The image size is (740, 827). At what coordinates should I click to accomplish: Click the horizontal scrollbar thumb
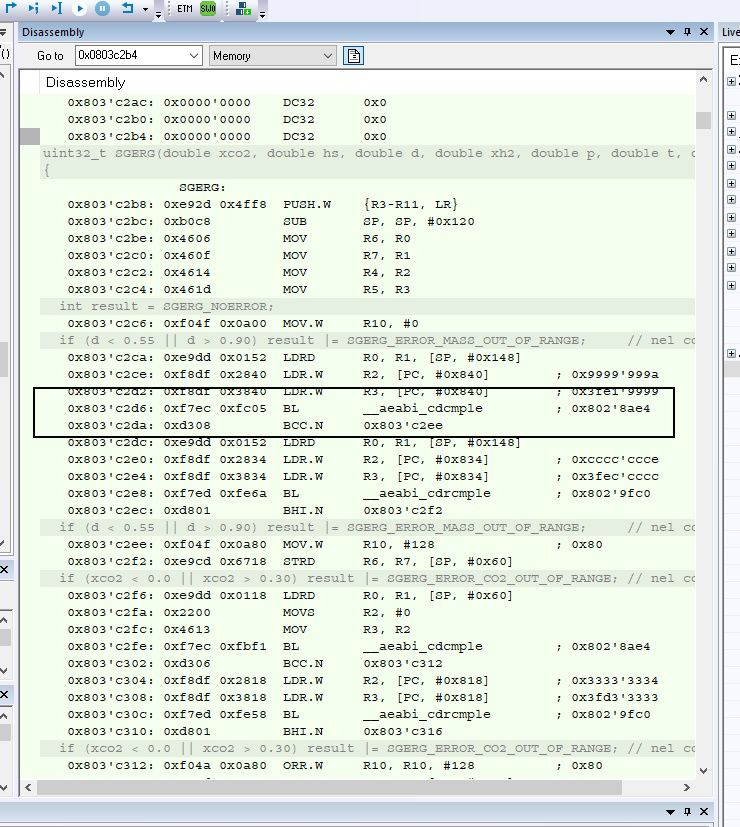[329, 787]
